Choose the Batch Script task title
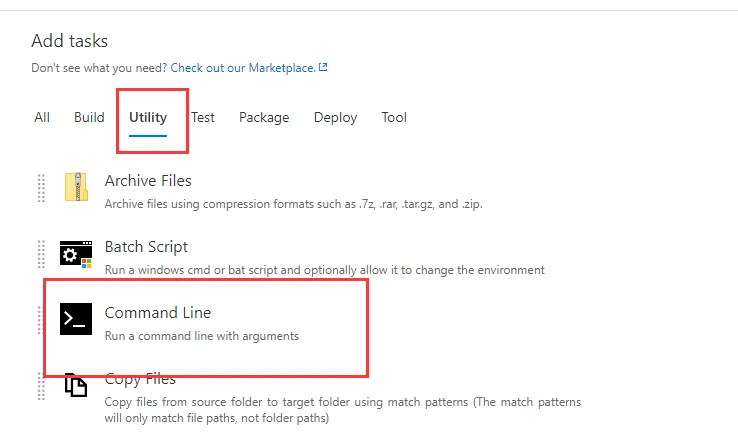 (146, 247)
